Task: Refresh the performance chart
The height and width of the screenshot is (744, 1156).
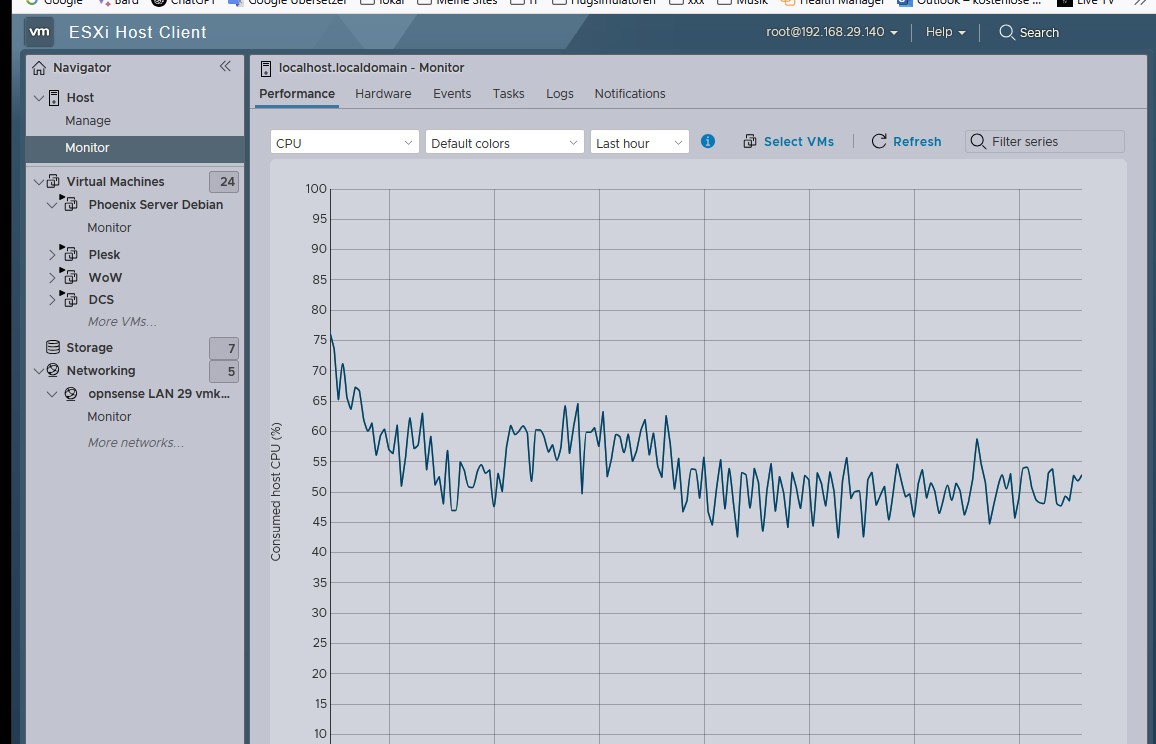Action: pos(906,142)
